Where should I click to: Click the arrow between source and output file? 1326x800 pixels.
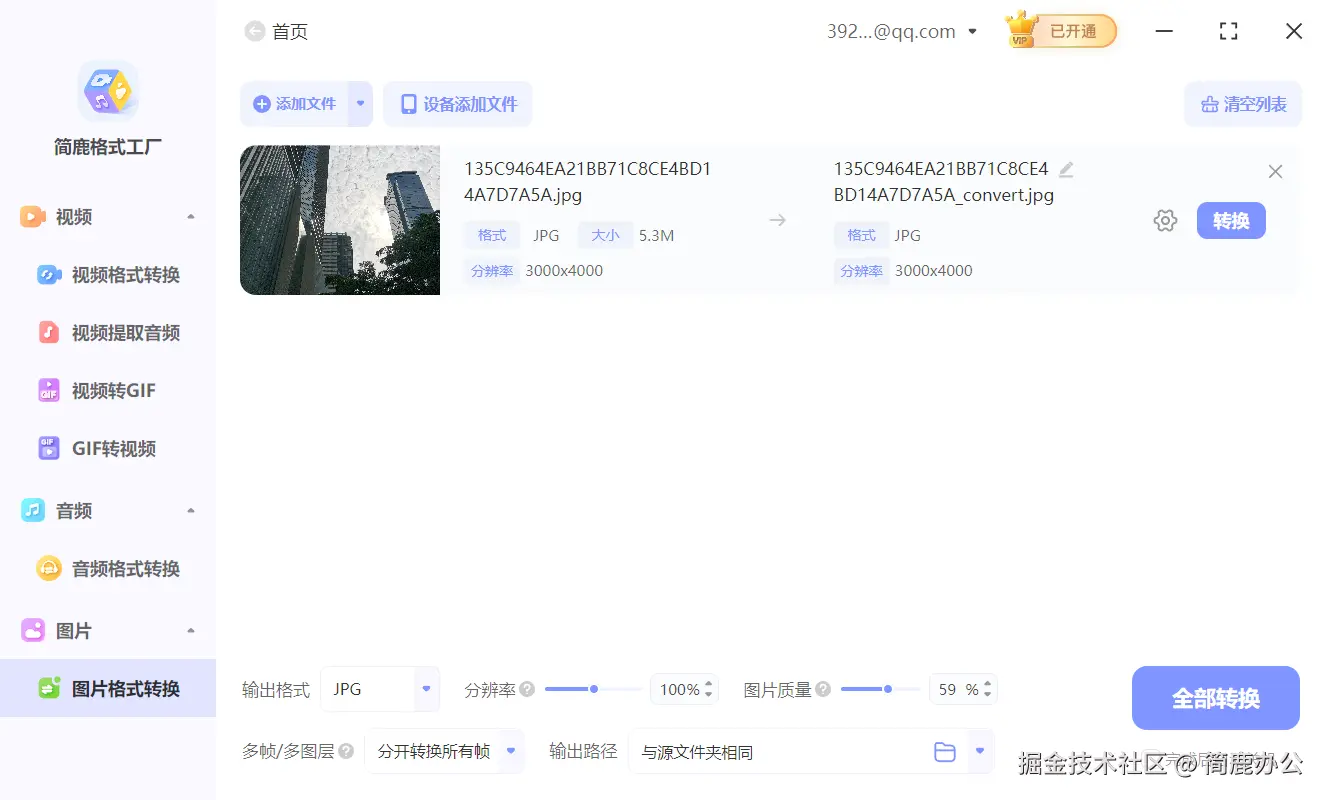pyautogui.click(x=777, y=221)
